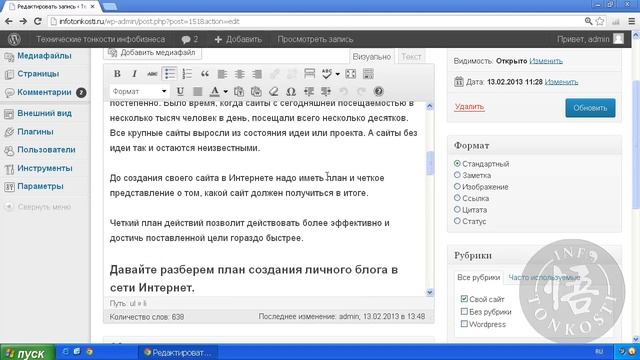Open the editor help icon

point(379,91)
